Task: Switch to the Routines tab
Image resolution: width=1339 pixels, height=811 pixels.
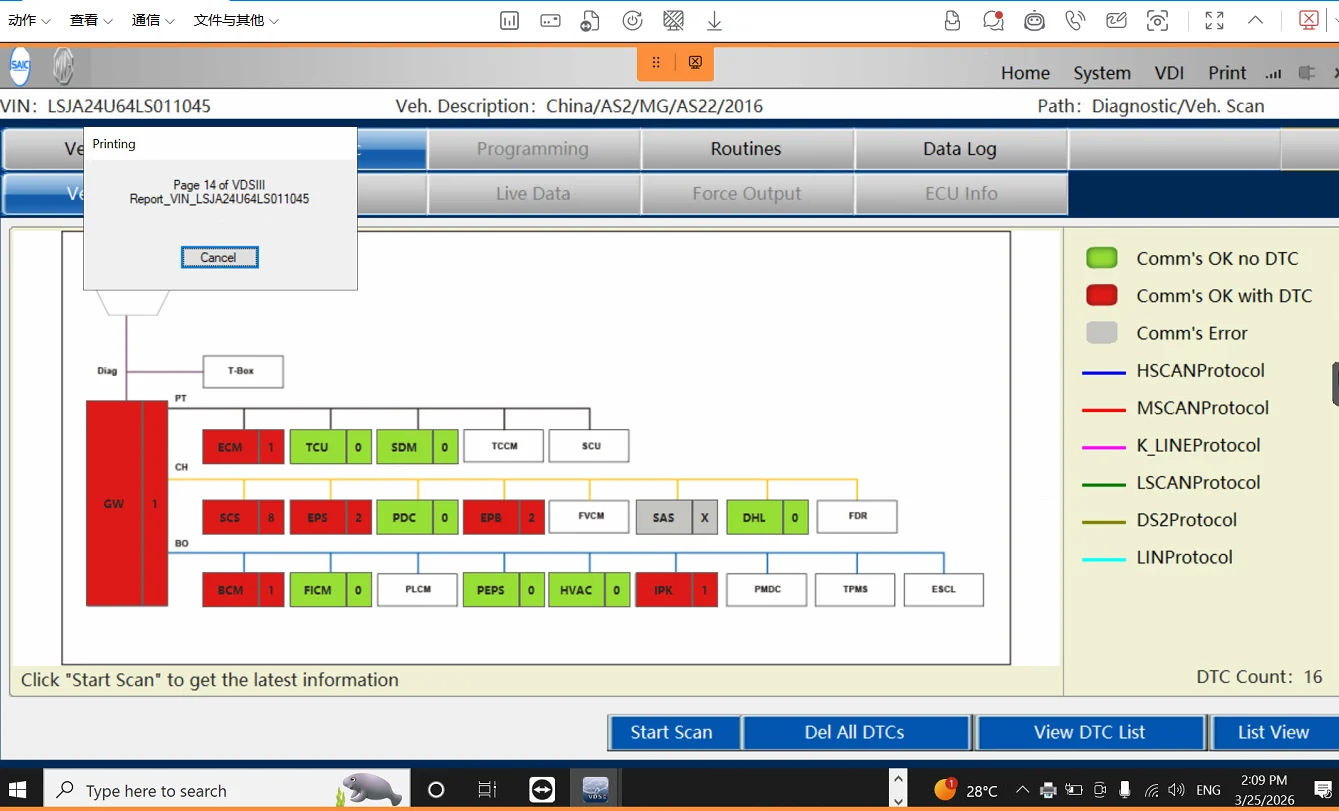Action: click(x=746, y=149)
